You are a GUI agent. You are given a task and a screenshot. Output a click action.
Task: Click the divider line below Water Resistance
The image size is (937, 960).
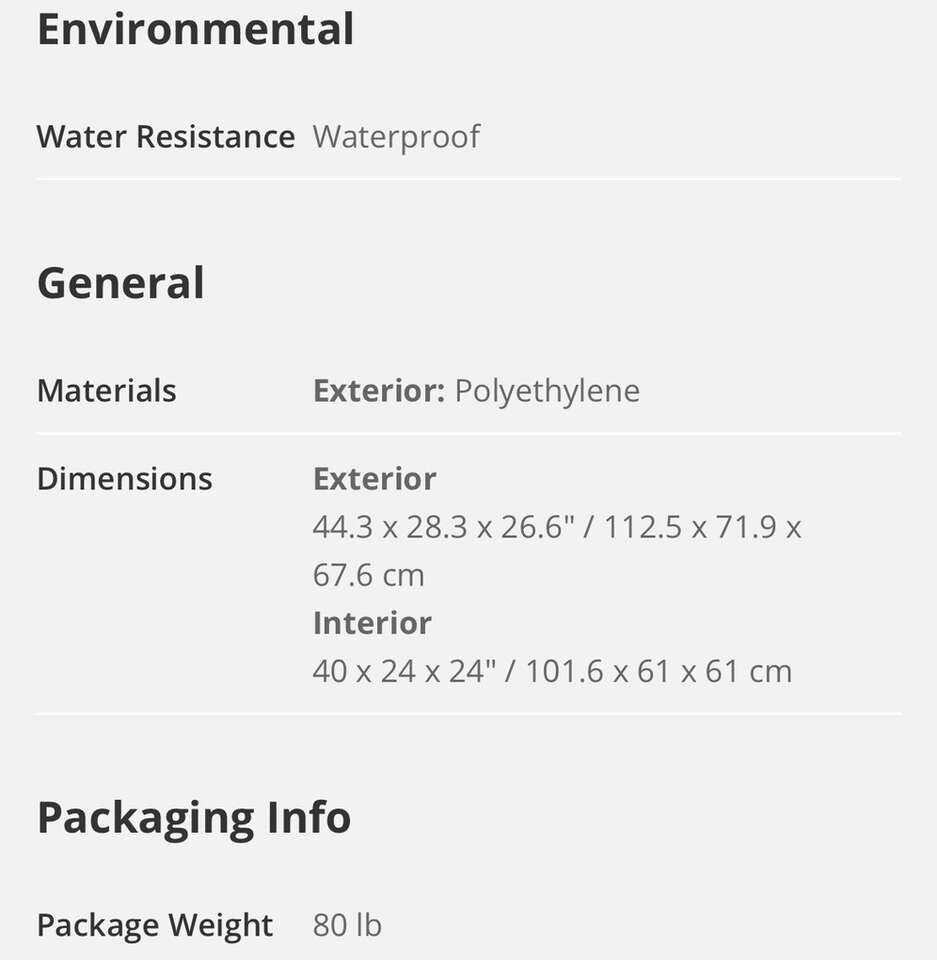(x=468, y=179)
